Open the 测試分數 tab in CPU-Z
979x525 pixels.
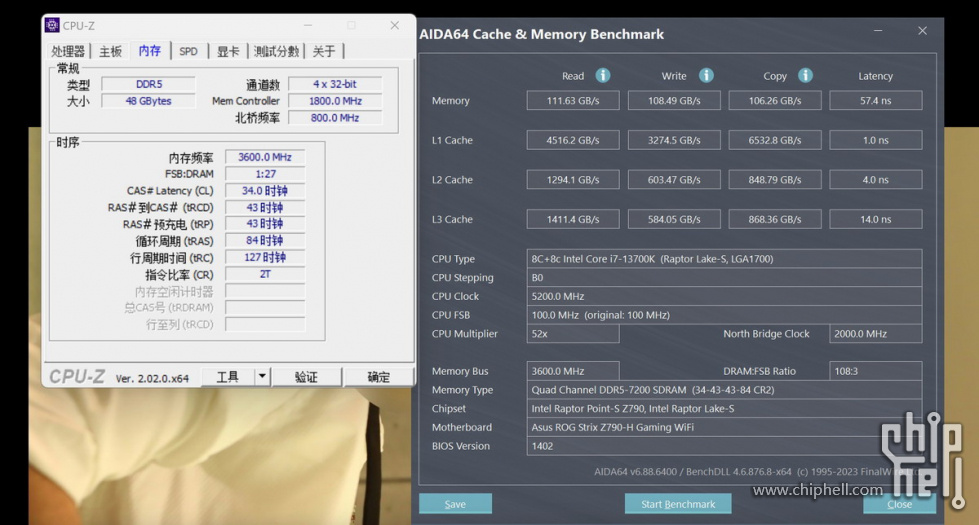coord(276,51)
